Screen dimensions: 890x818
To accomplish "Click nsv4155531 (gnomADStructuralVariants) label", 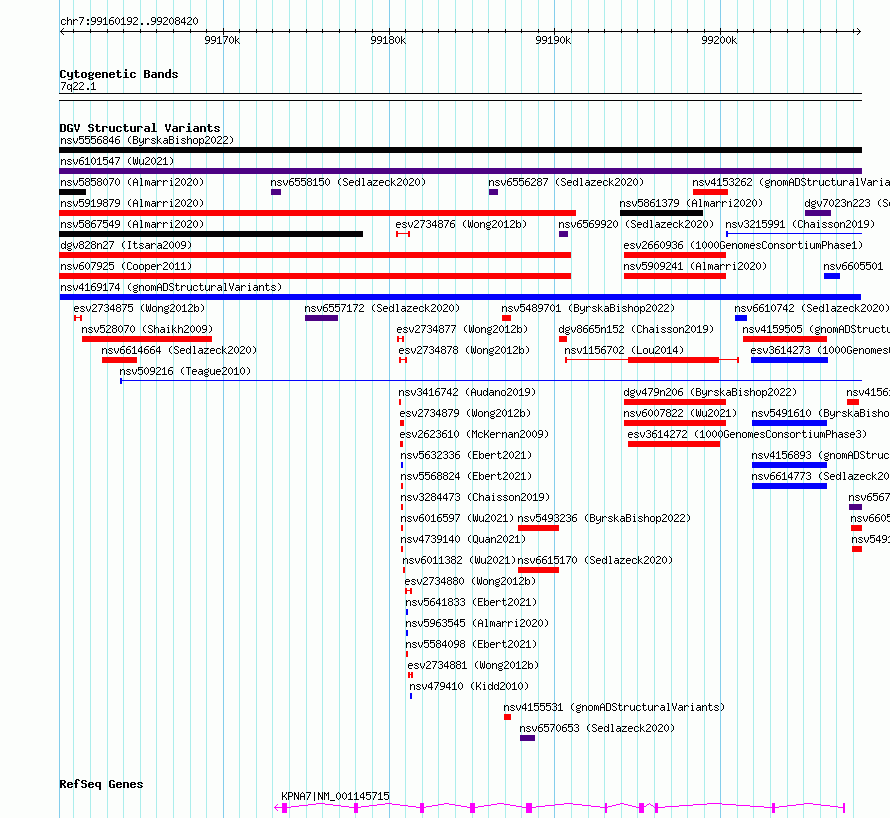I will pyautogui.click(x=614, y=707).
